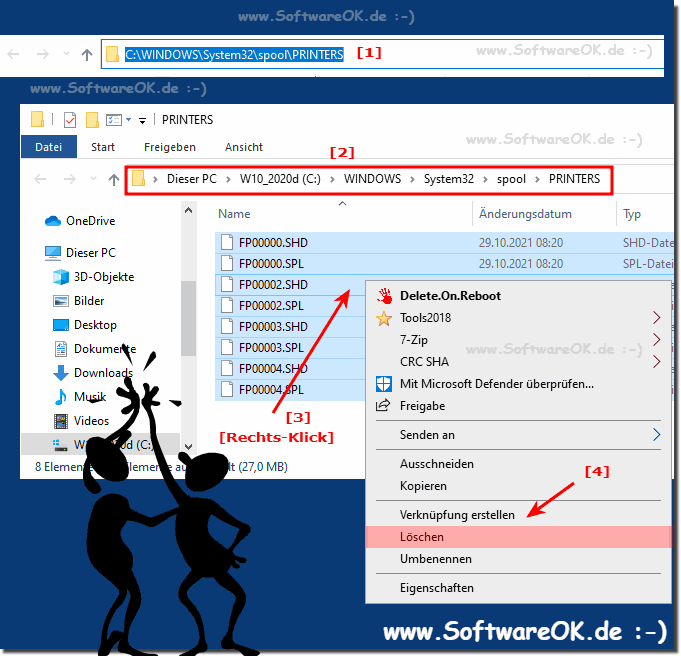This screenshot has width=681, height=656.
Task: Switch to the Start ribbon tab
Action: click(103, 147)
